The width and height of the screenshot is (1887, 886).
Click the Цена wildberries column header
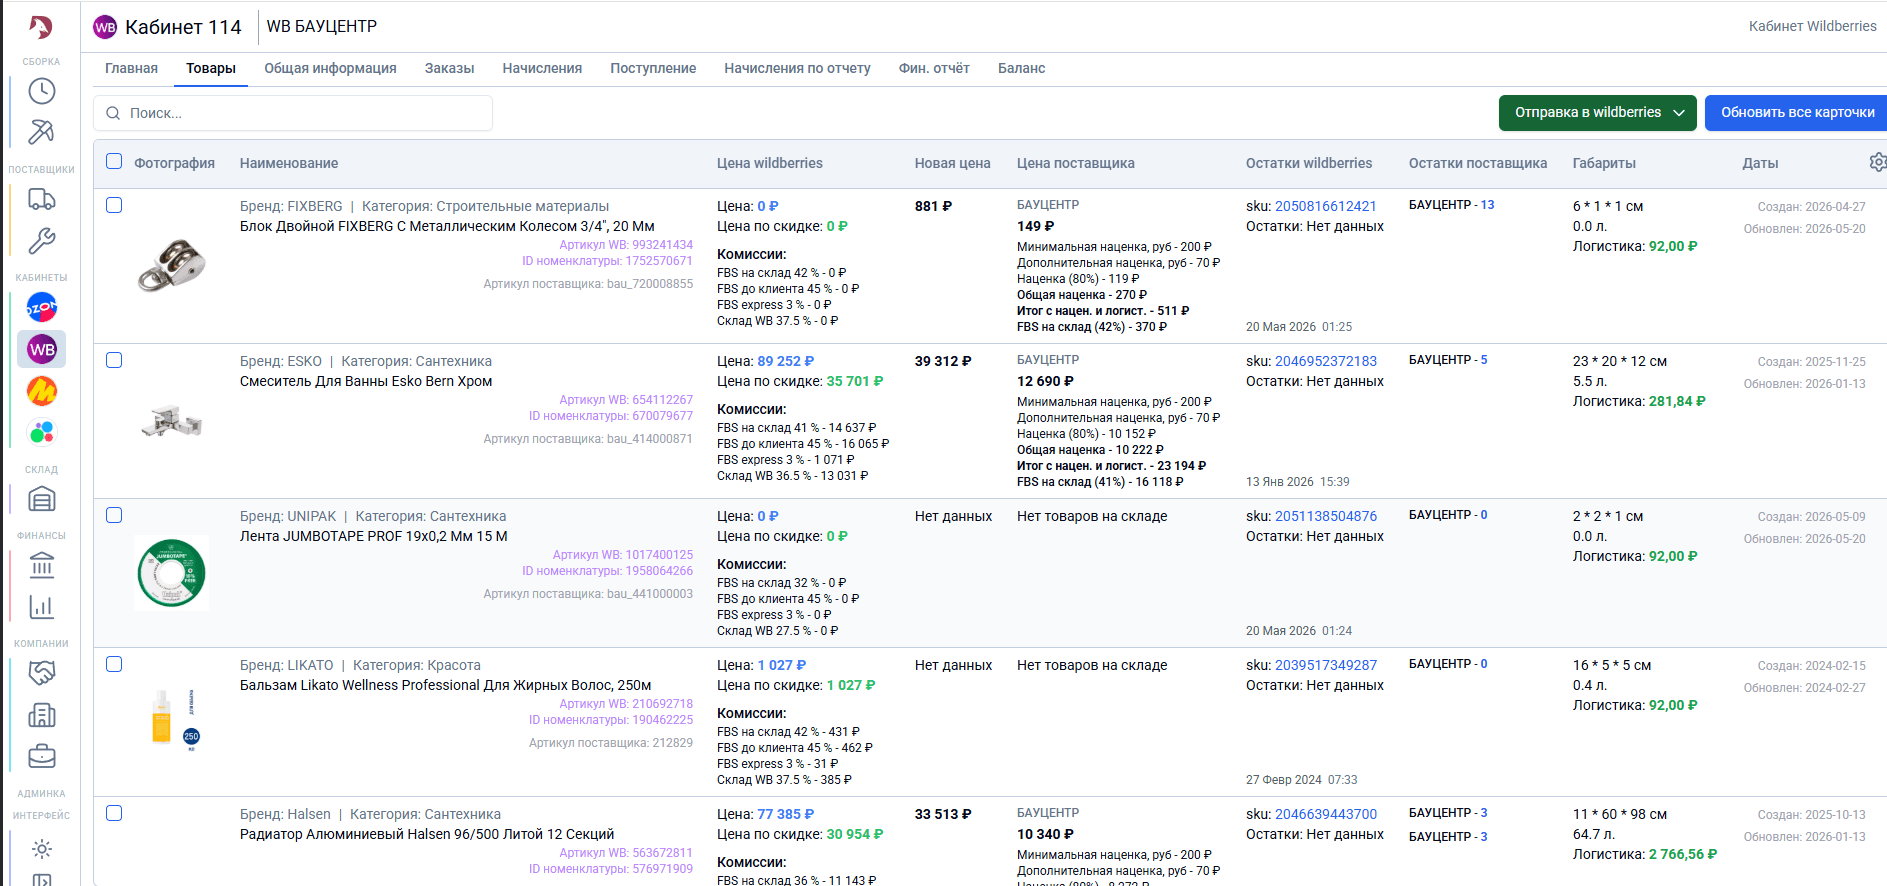pos(769,163)
